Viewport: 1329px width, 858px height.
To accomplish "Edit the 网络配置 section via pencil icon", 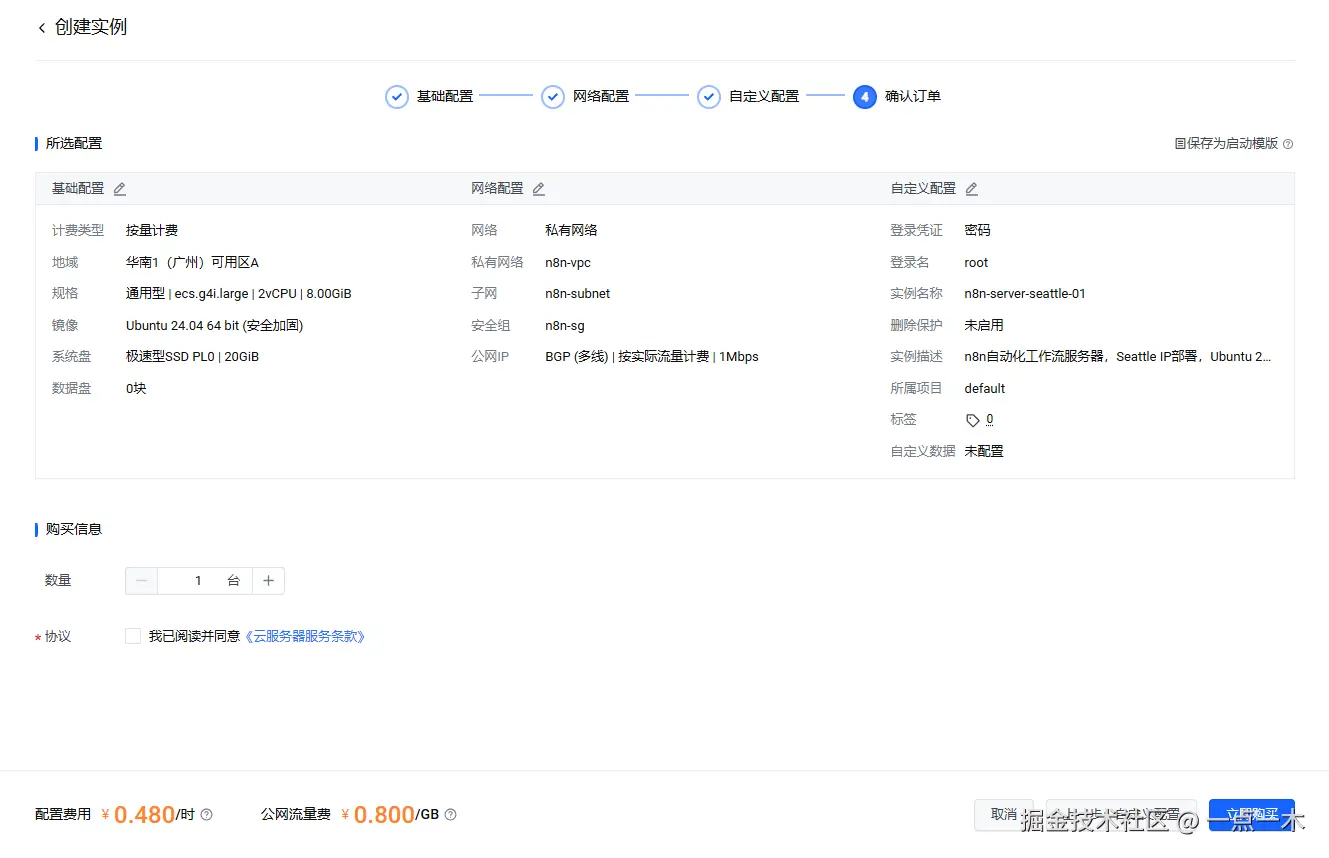I will [538, 188].
